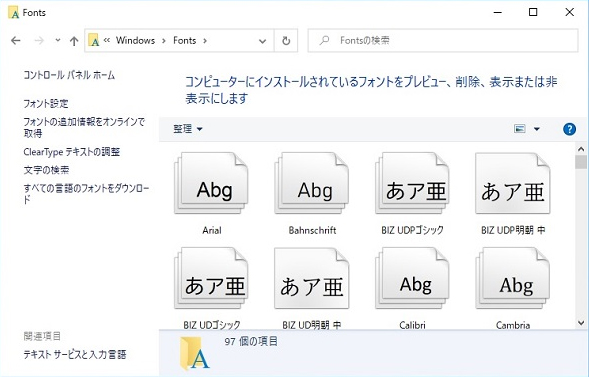
Task: Click the forward navigation arrow
Action: coord(39,40)
